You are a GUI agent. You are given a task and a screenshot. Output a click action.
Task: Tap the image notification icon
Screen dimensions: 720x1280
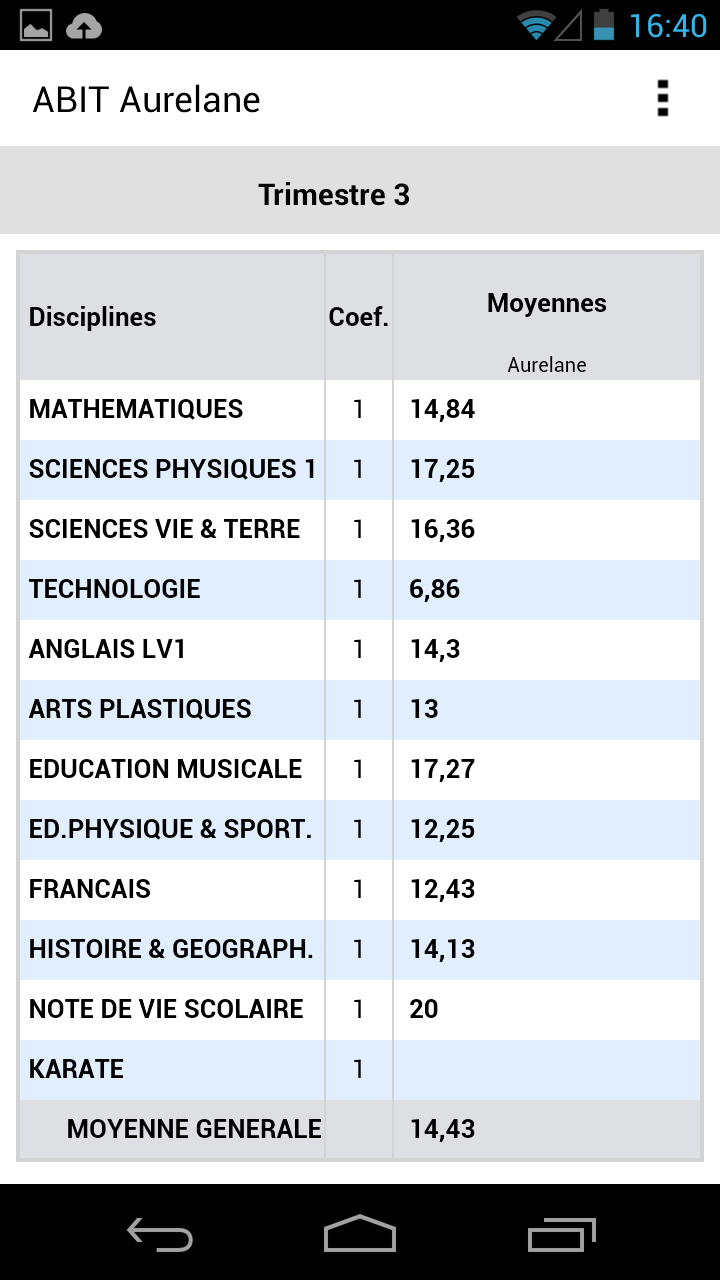point(36,26)
